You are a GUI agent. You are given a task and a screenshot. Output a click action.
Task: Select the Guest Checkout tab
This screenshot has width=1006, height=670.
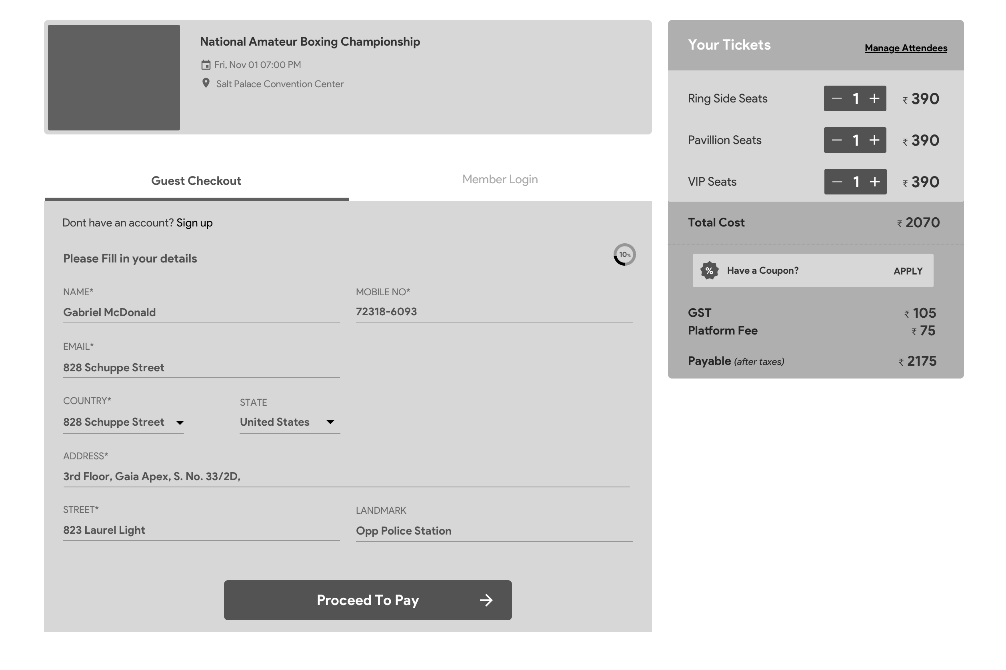click(196, 181)
